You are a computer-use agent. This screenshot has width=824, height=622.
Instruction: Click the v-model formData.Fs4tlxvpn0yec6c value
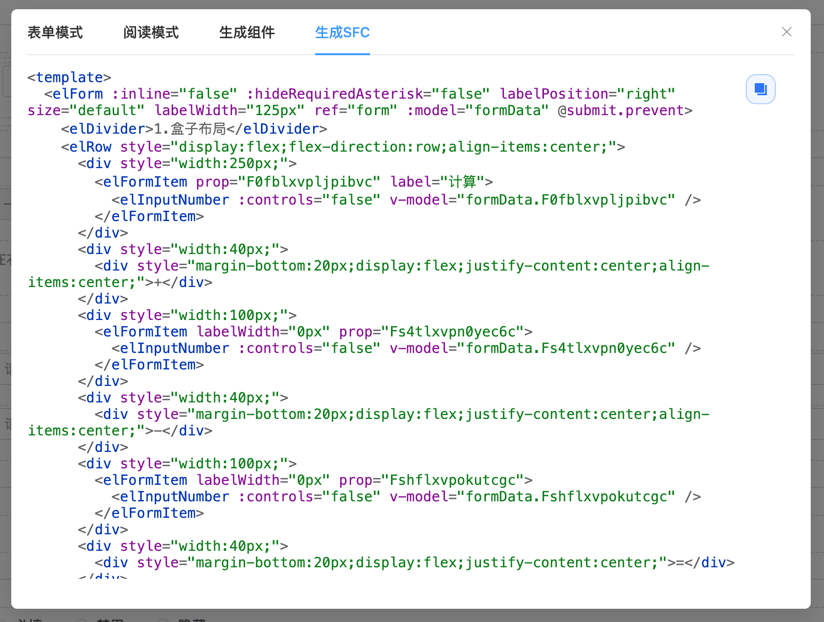(x=566, y=349)
